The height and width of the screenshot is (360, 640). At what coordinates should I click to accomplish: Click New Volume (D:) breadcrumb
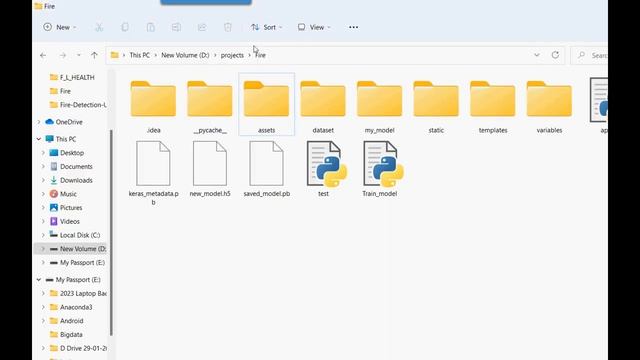(x=185, y=55)
